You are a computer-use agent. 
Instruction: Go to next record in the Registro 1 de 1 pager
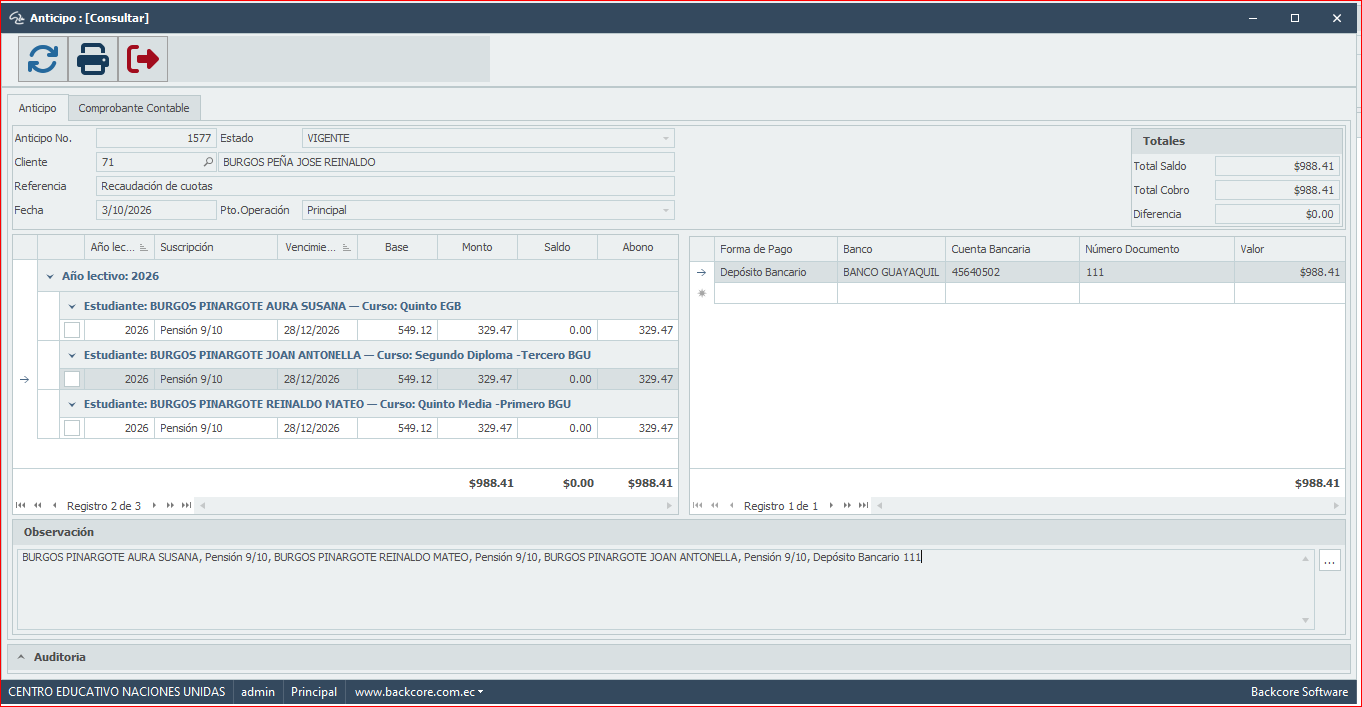pyautogui.click(x=831, y=506)
